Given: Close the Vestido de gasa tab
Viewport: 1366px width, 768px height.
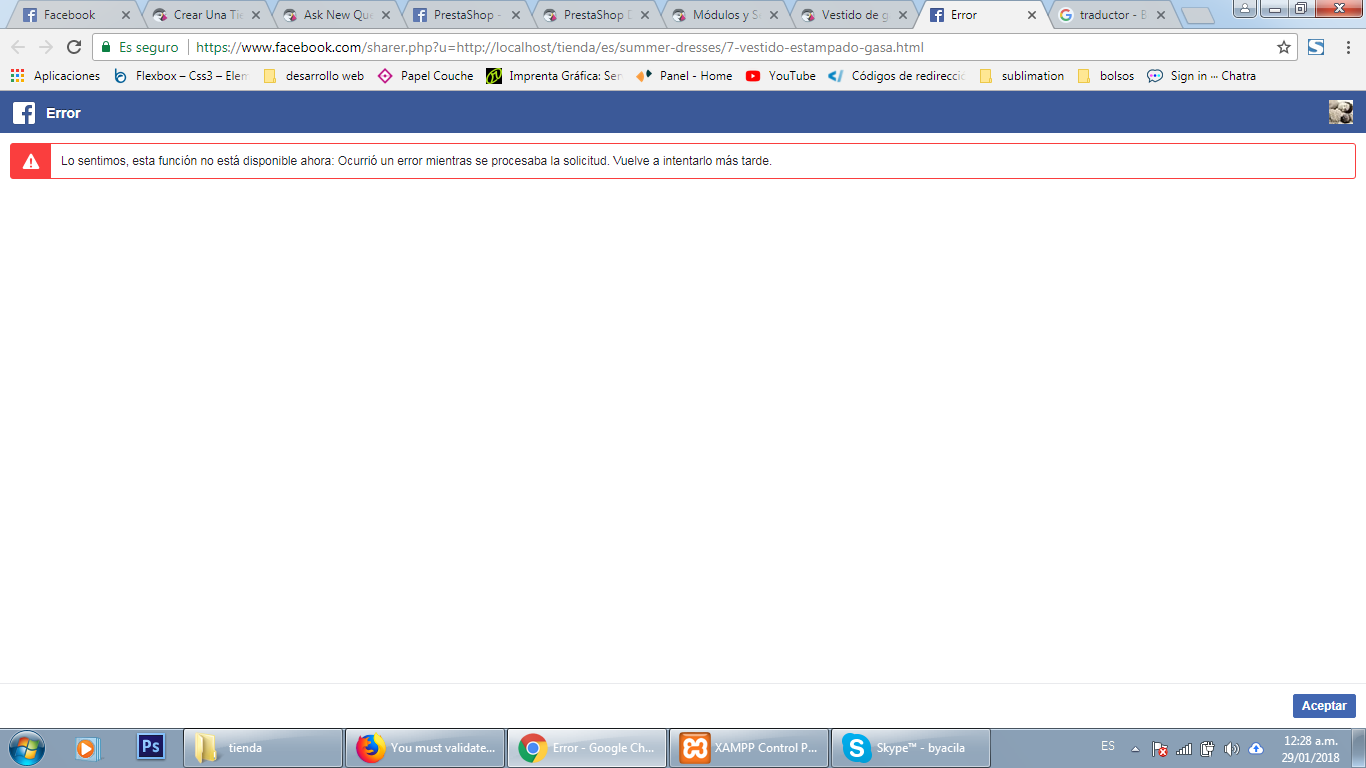Looking at the screenshot, I should pos(902,15).
